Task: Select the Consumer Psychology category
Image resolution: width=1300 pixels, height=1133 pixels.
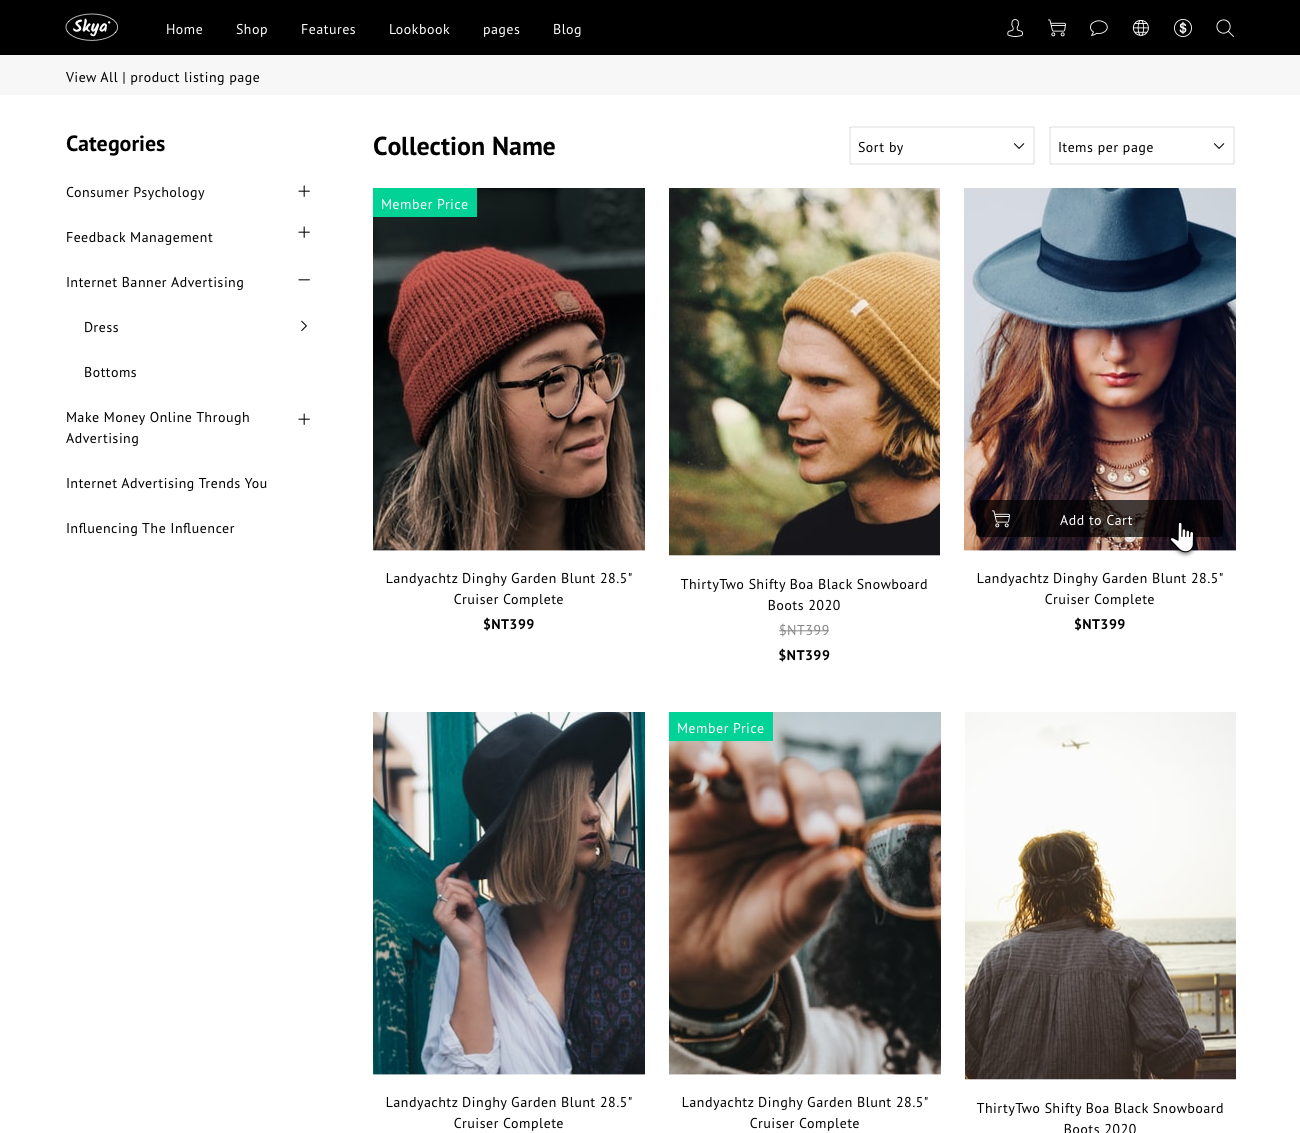Action: pos(135,192)
